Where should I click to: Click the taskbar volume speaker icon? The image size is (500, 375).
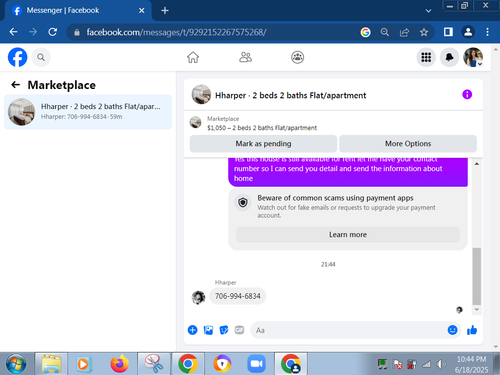coord(441,364)
